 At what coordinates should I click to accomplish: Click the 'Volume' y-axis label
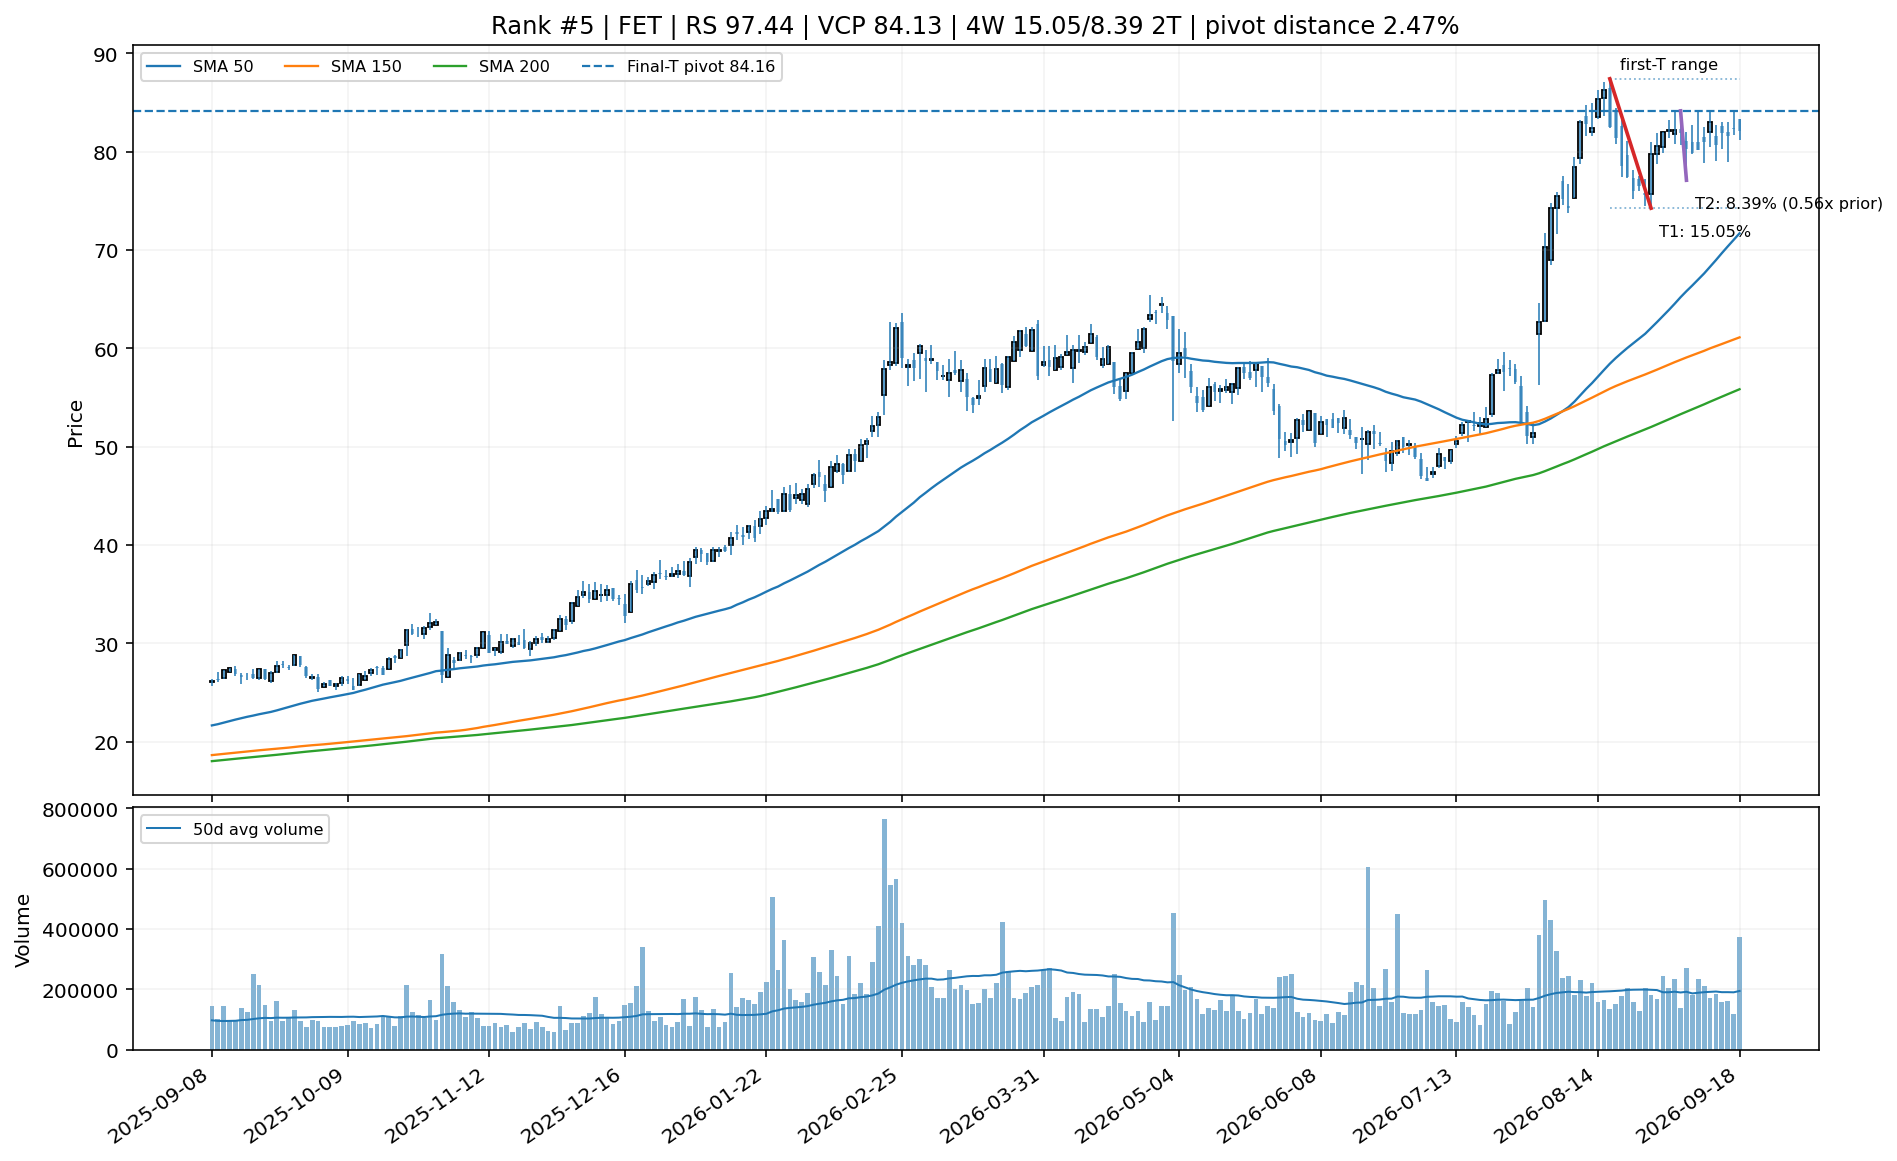click(23, 930)
